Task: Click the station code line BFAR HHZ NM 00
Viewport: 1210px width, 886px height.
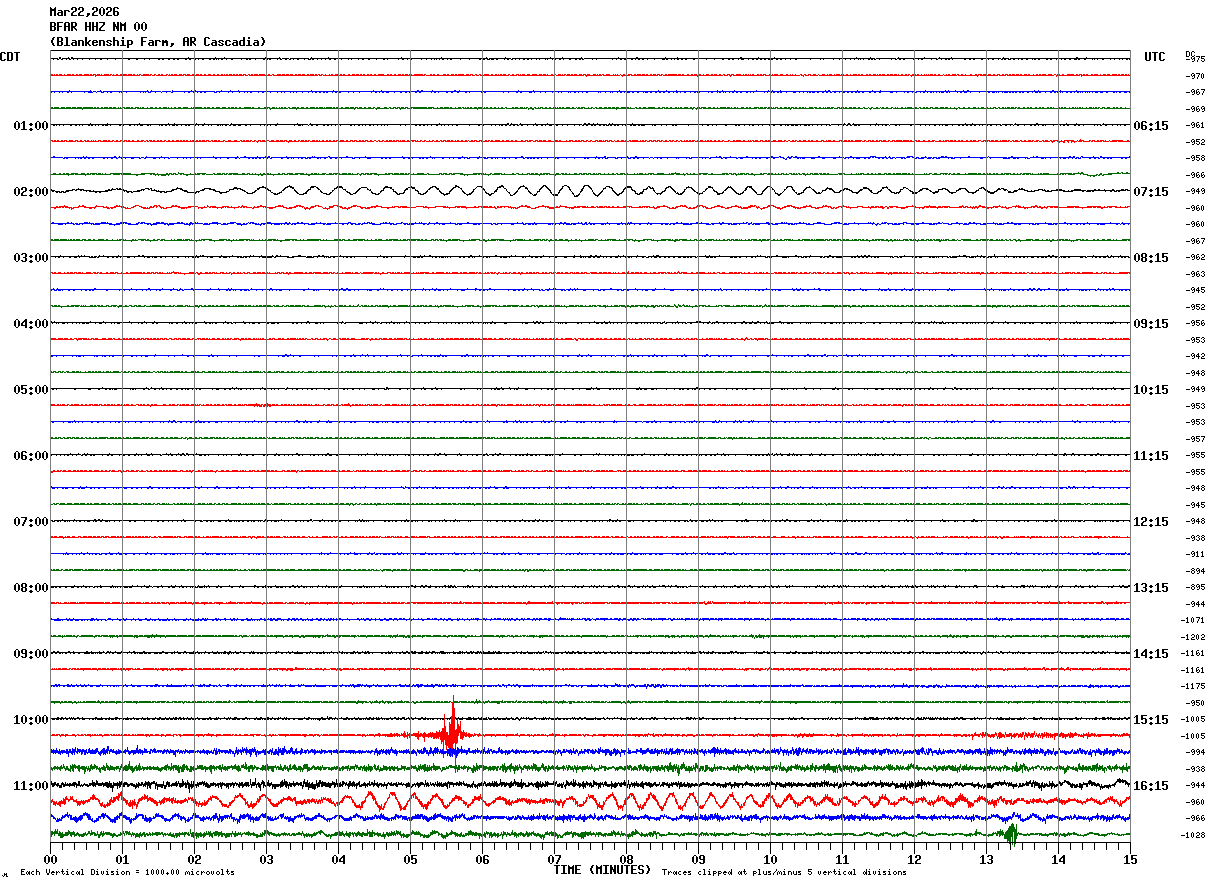Action: click(x=98, y=27)
